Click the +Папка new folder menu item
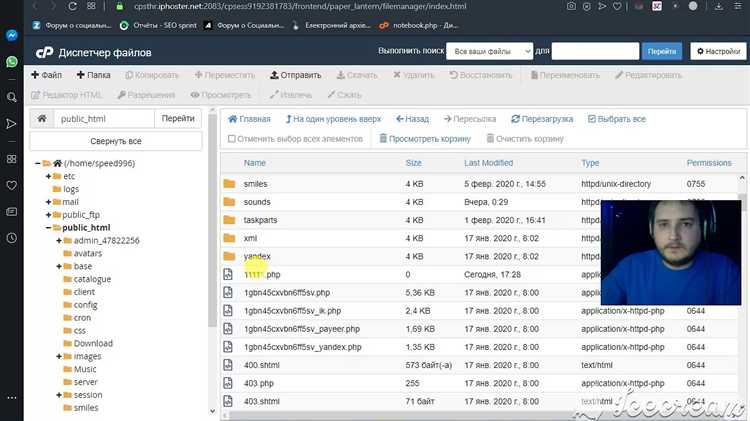 (x=95, y=75)
